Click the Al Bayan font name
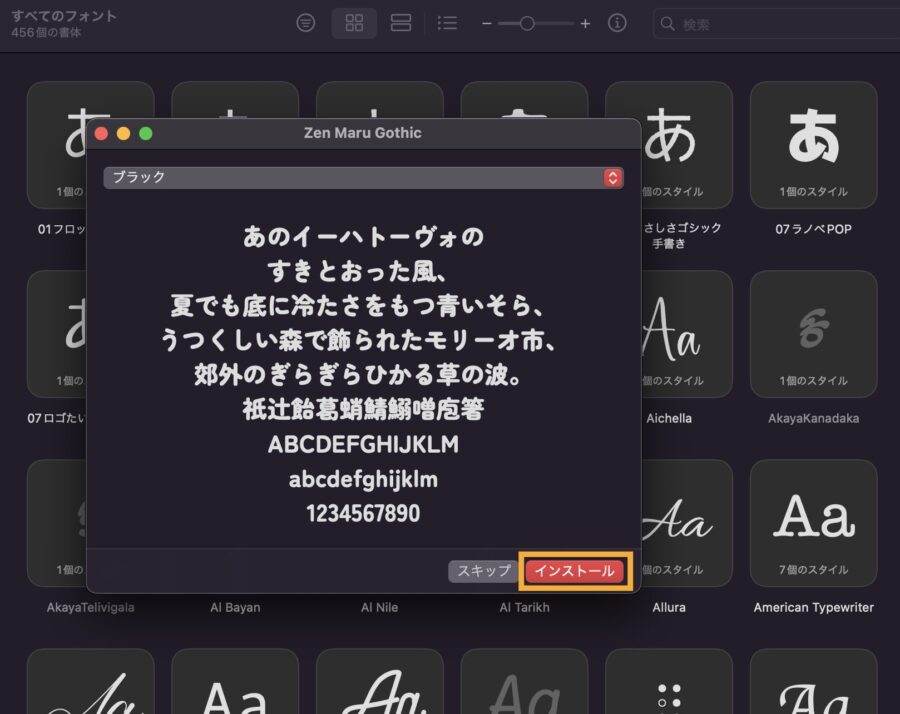The height and width of the screenshot is (714, 900). [235, 607]
